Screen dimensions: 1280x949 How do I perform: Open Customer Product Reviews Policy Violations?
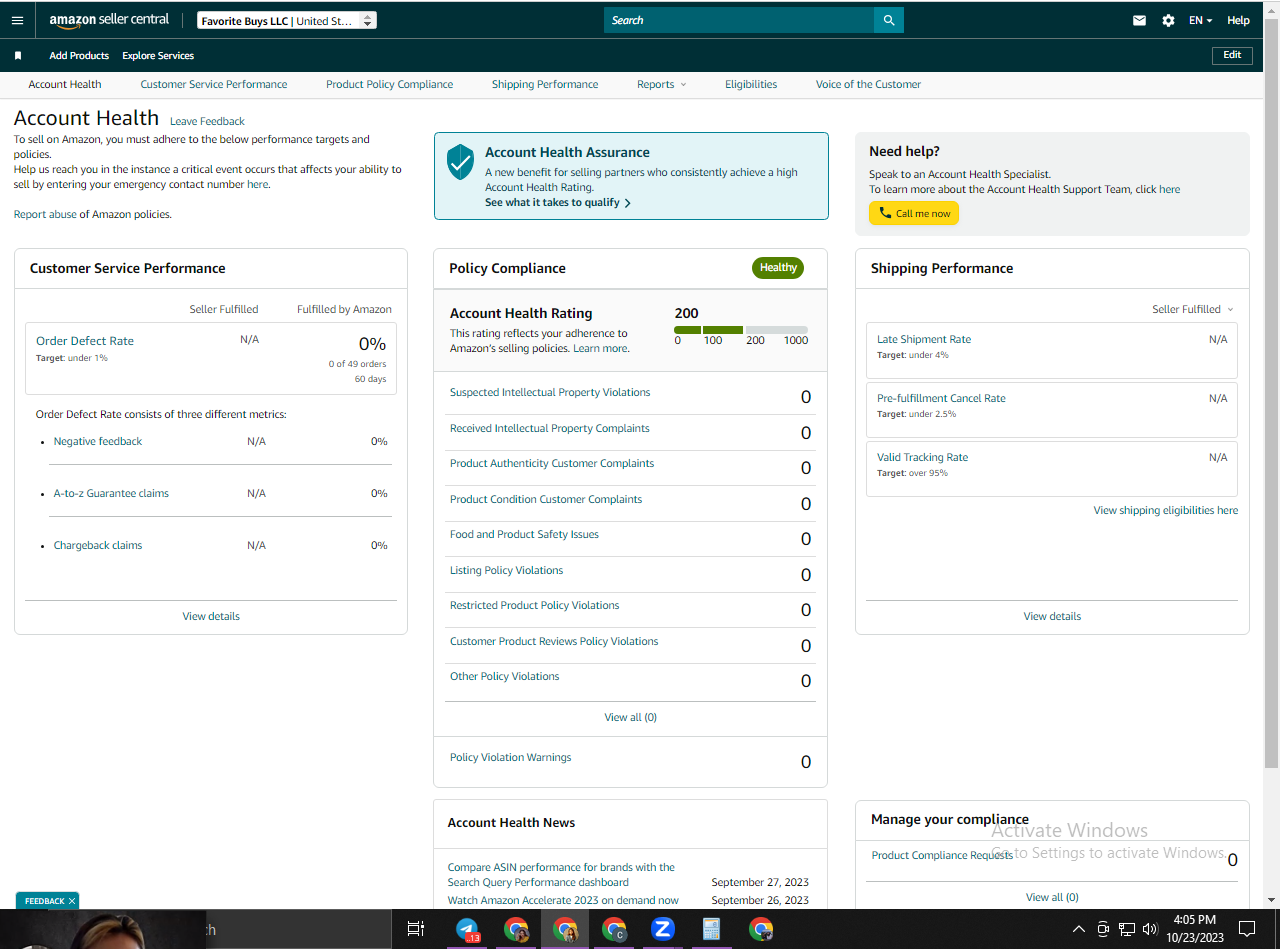tap(554, 641)
